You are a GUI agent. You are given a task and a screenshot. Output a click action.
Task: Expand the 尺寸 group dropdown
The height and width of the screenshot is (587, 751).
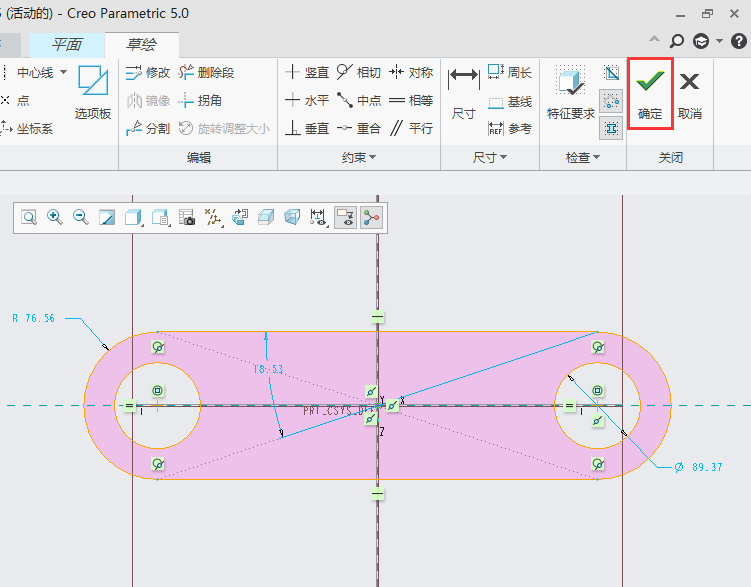coord(489,157)
